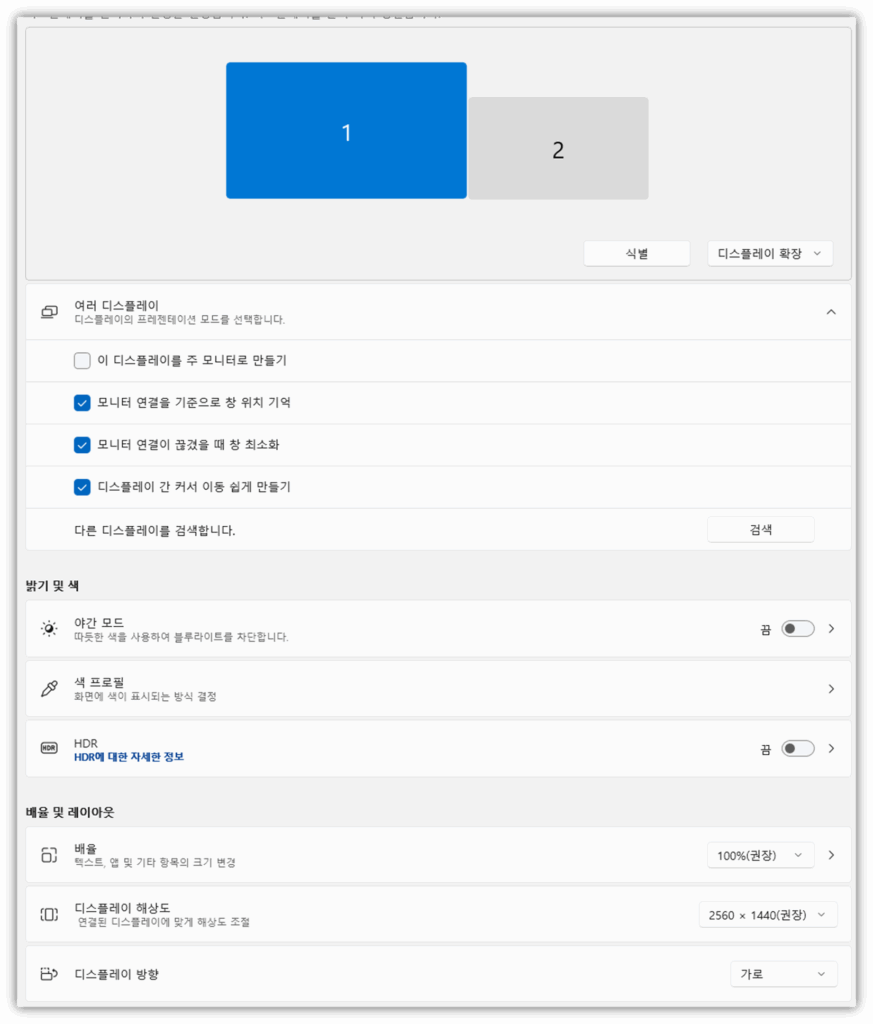The width and height of the screenshot is (873, 1024).
Task: Click the display resolution icon
Action: [48, 914]
